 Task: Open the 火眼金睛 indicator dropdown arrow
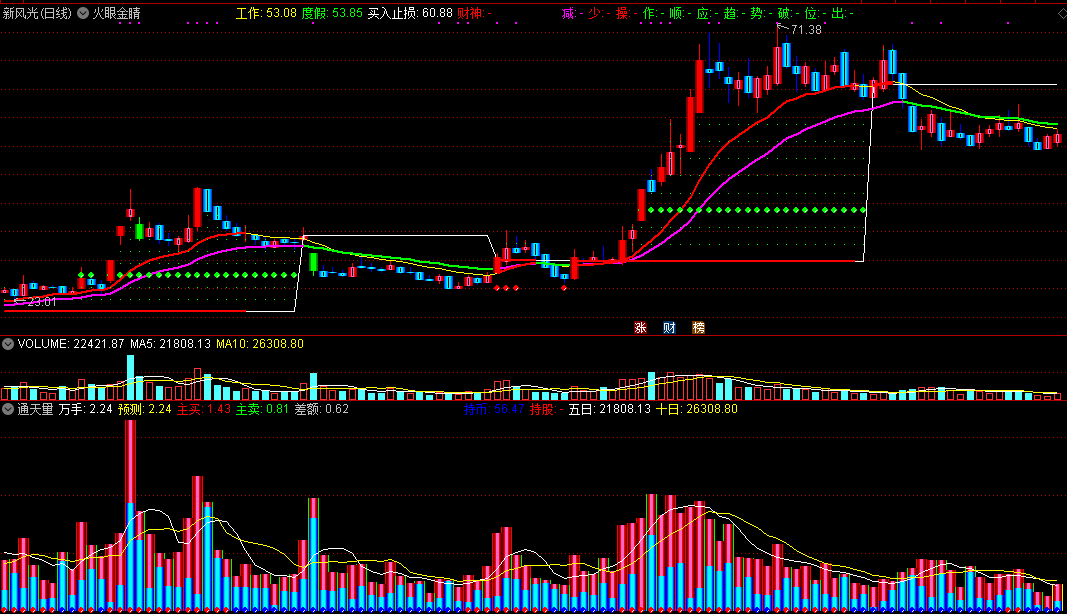(83, 13)
